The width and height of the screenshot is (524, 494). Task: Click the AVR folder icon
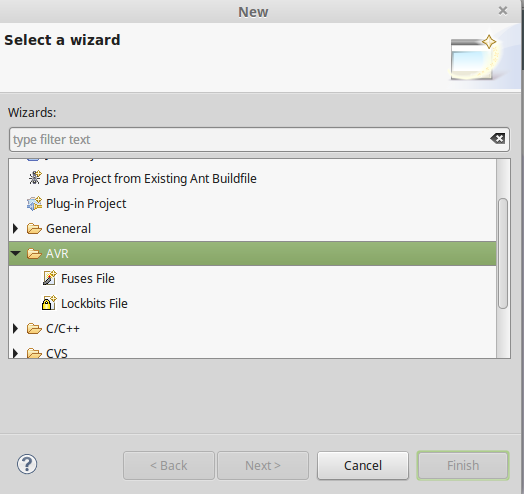[x=34, y=254]
